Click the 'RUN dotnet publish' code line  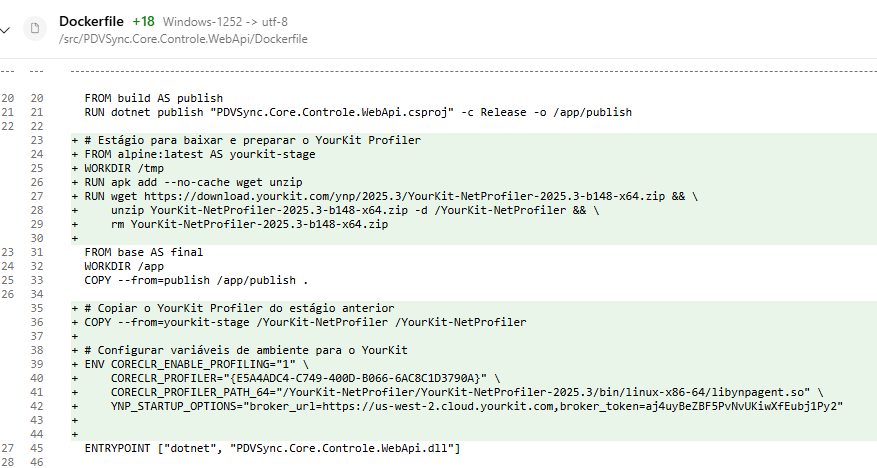(x=357, y=113)
